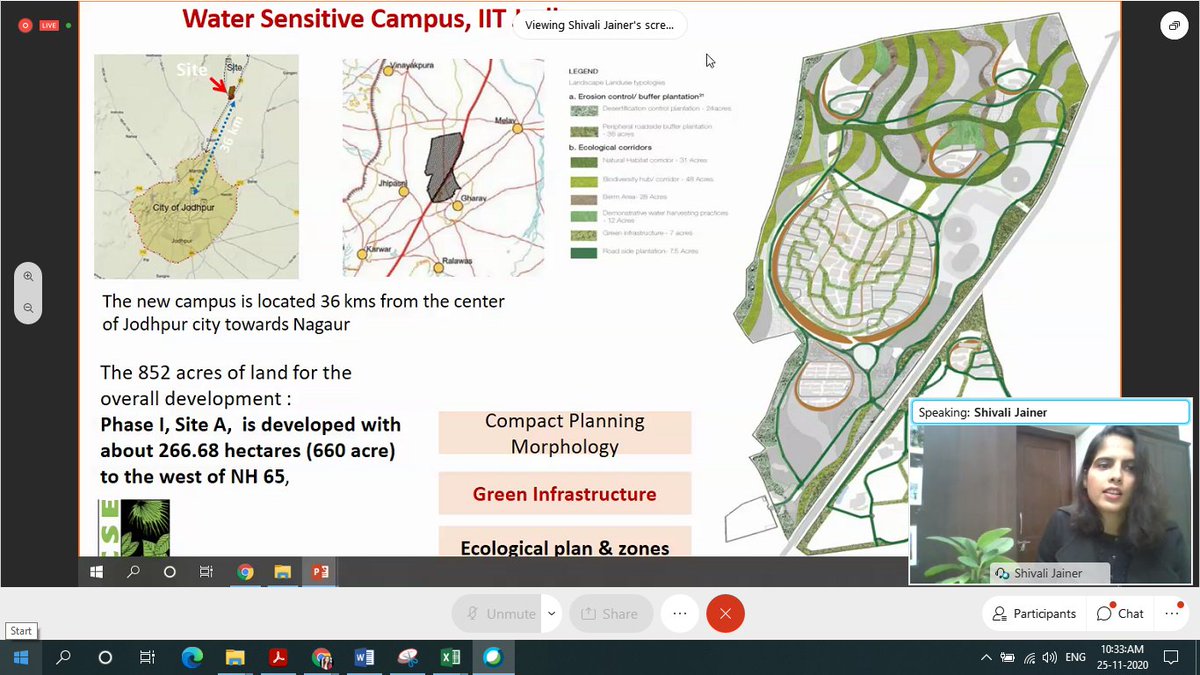The width and height of the screenshot is (1200, 675).
Task: Click PowerPoint icon in shared screen taskbar
Action: click(x=319, y=572)
